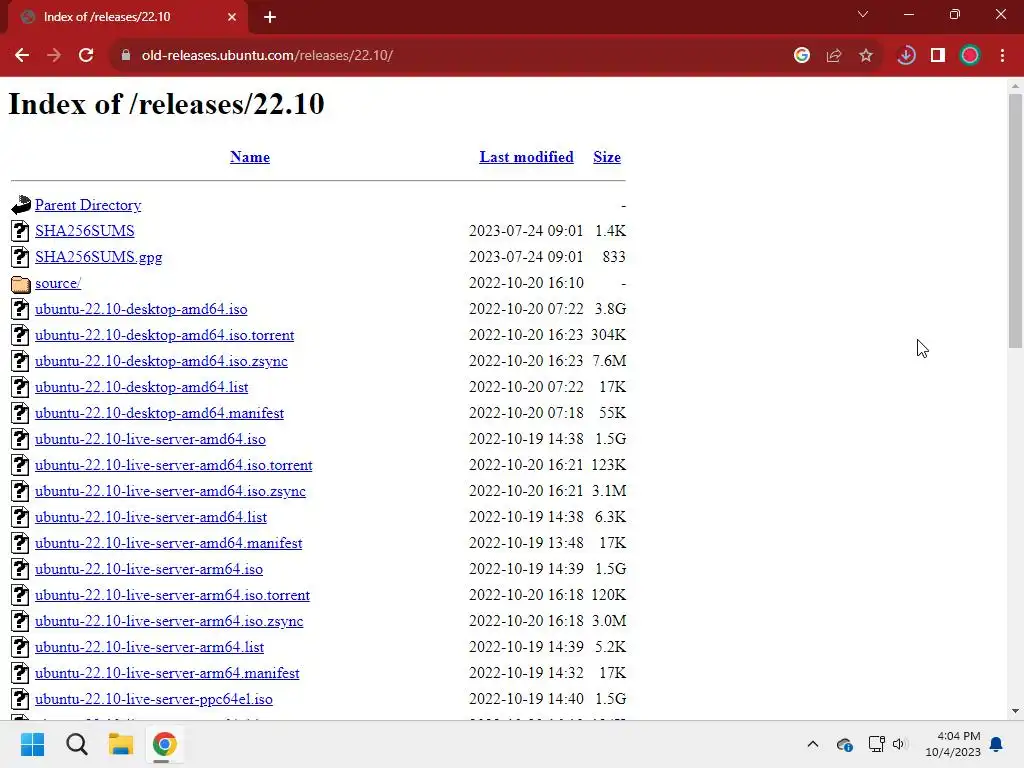Click date 2023-07-24 09:01 for SHA256SUMS.gpg

(x=526, y=257)
